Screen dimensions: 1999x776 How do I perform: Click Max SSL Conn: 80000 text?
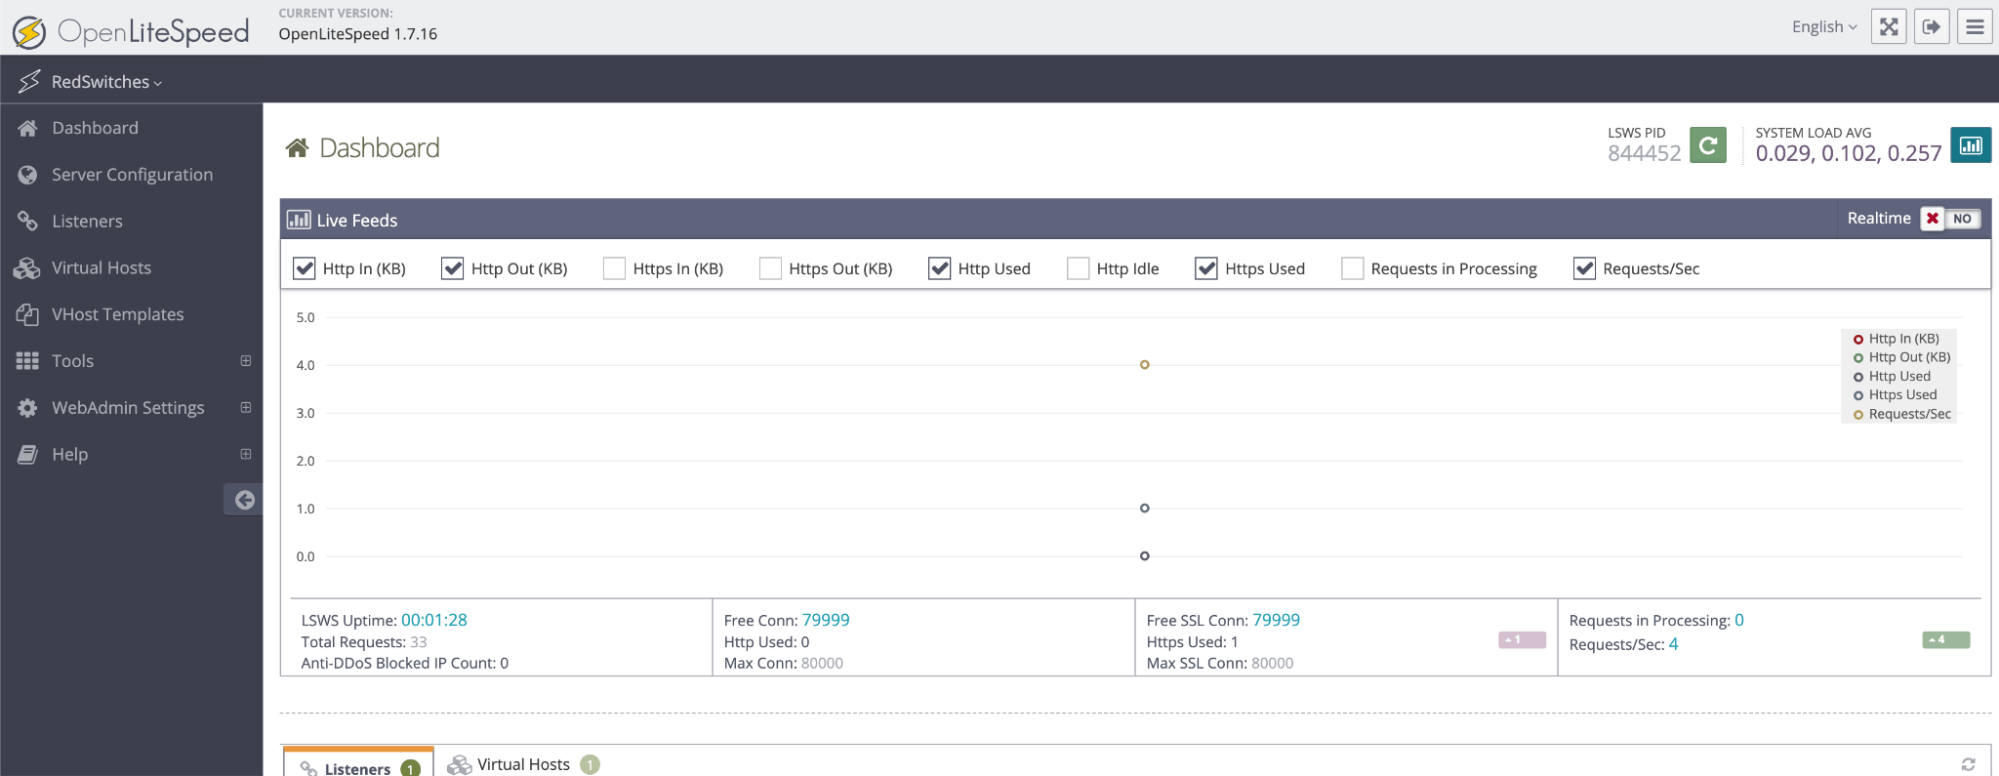pos(1220,663)
